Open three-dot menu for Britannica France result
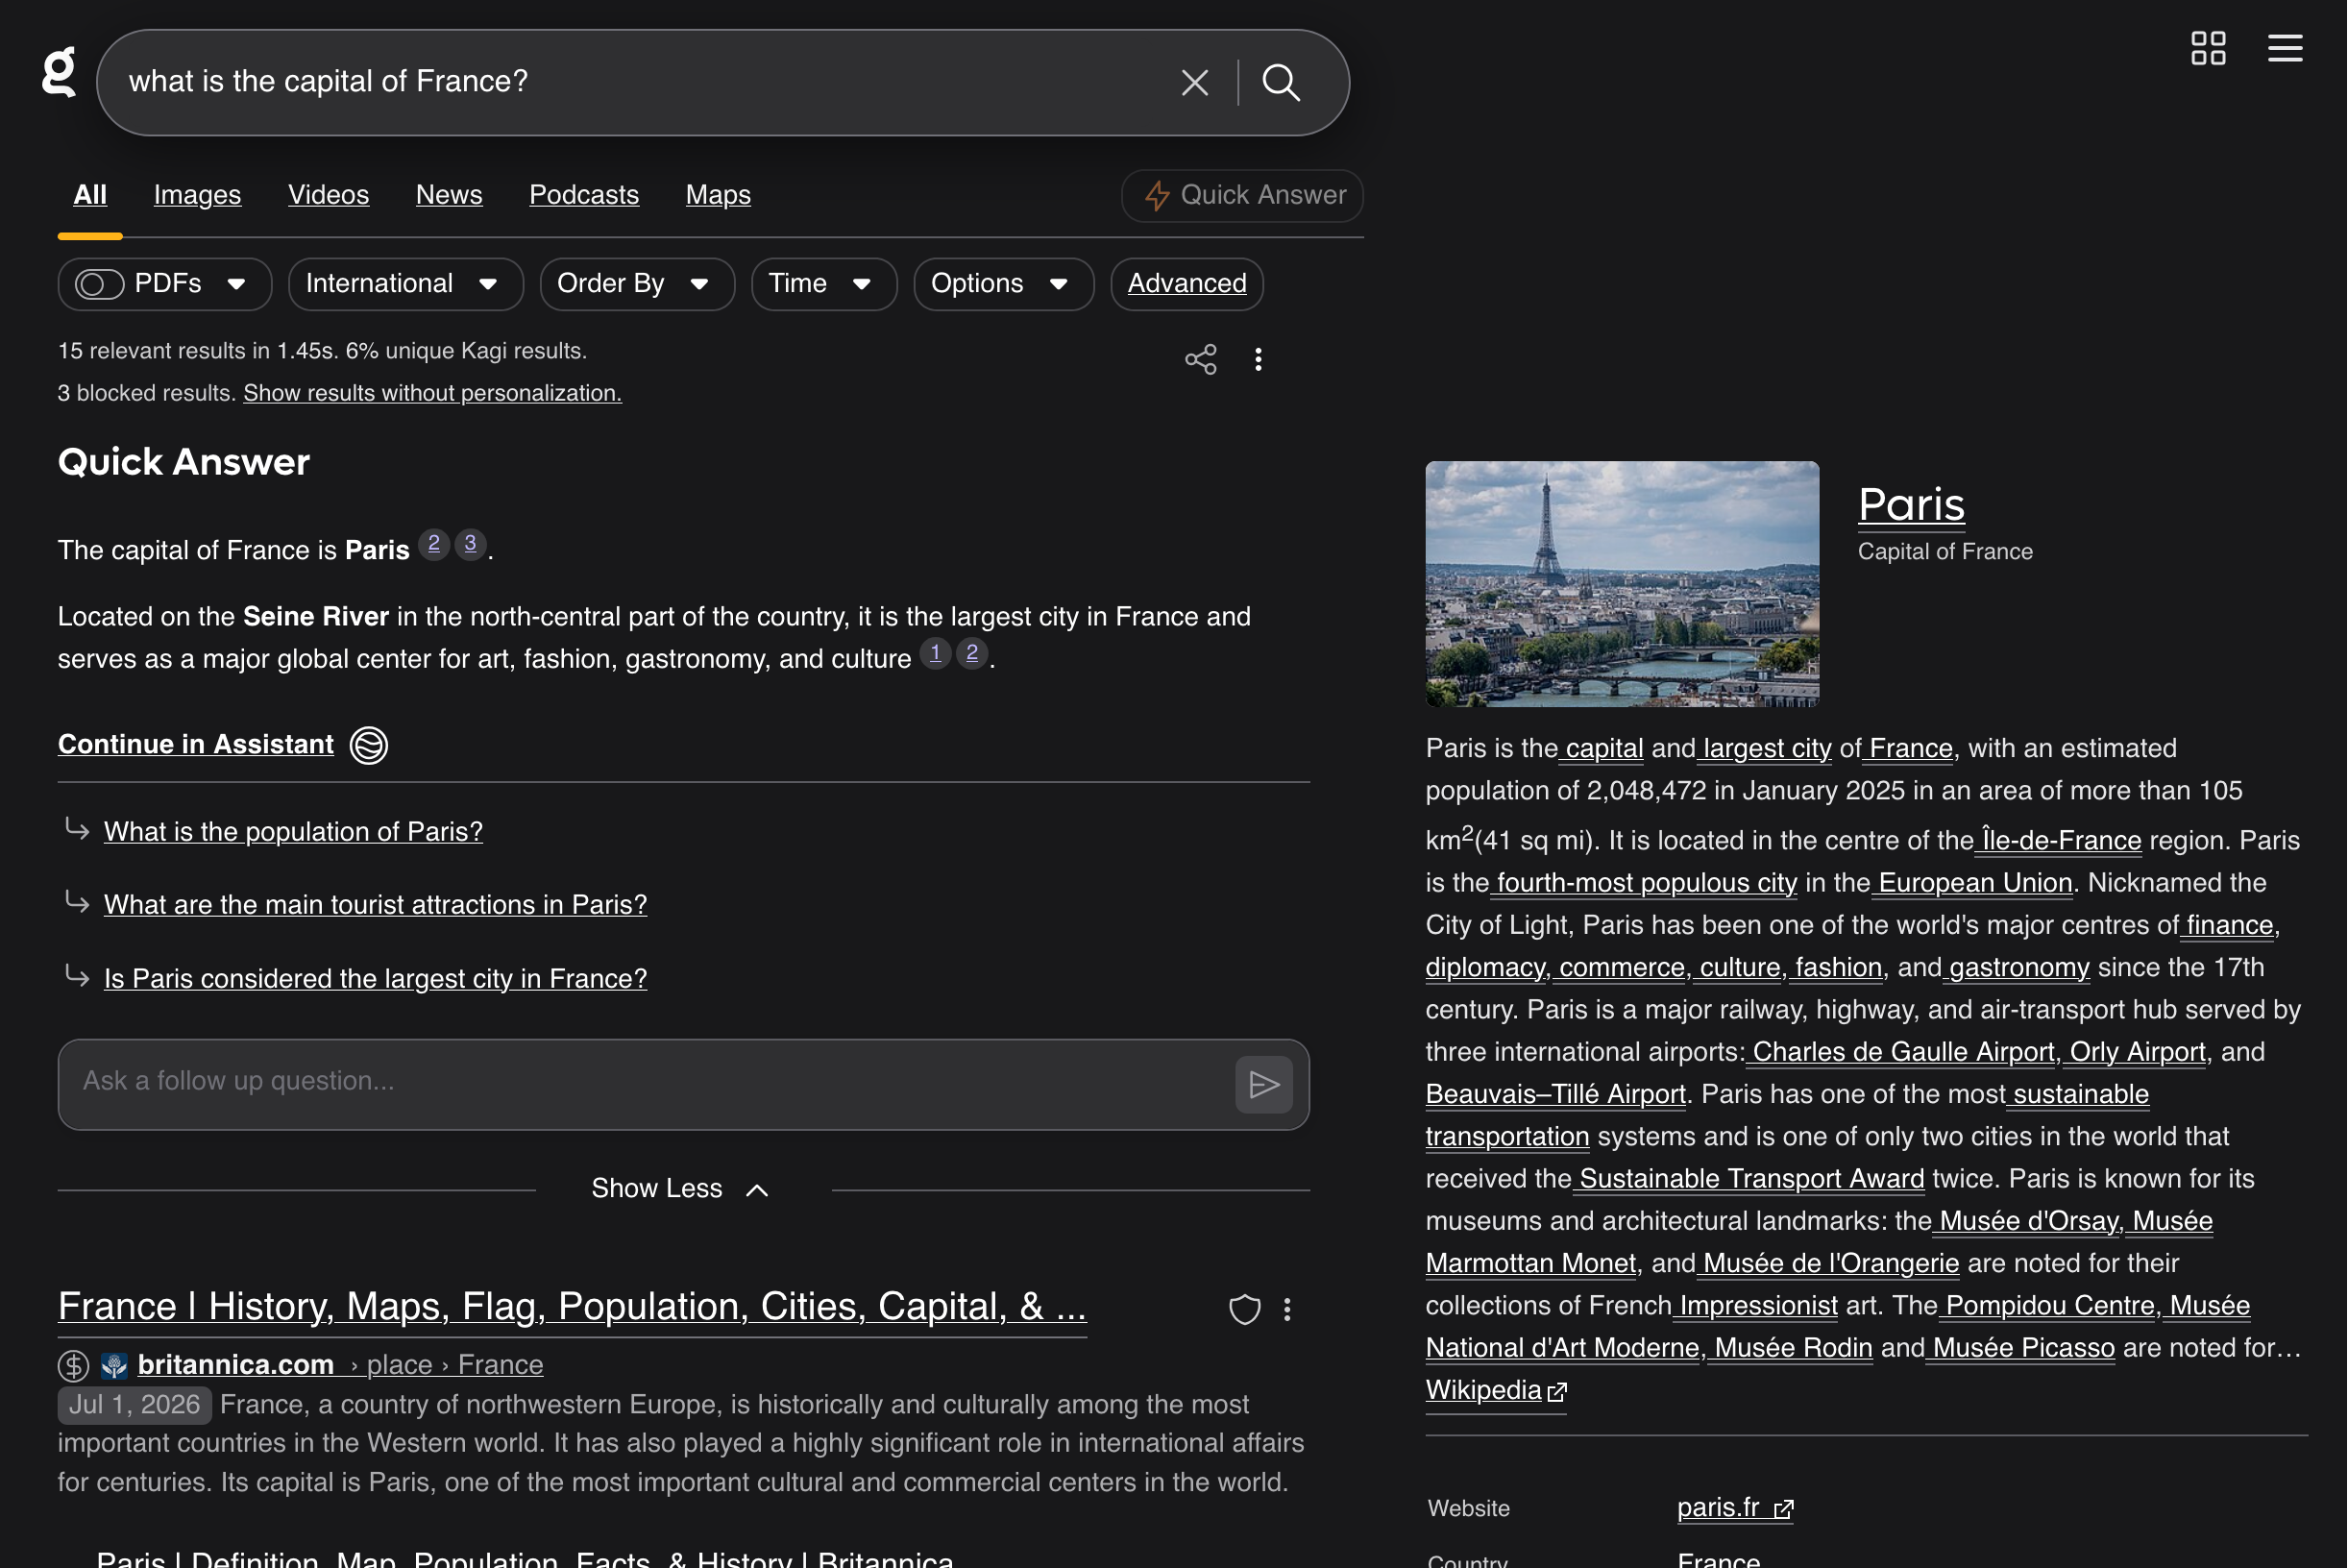The width and height of the screenshot is (2348, 1568). 1288,1309
